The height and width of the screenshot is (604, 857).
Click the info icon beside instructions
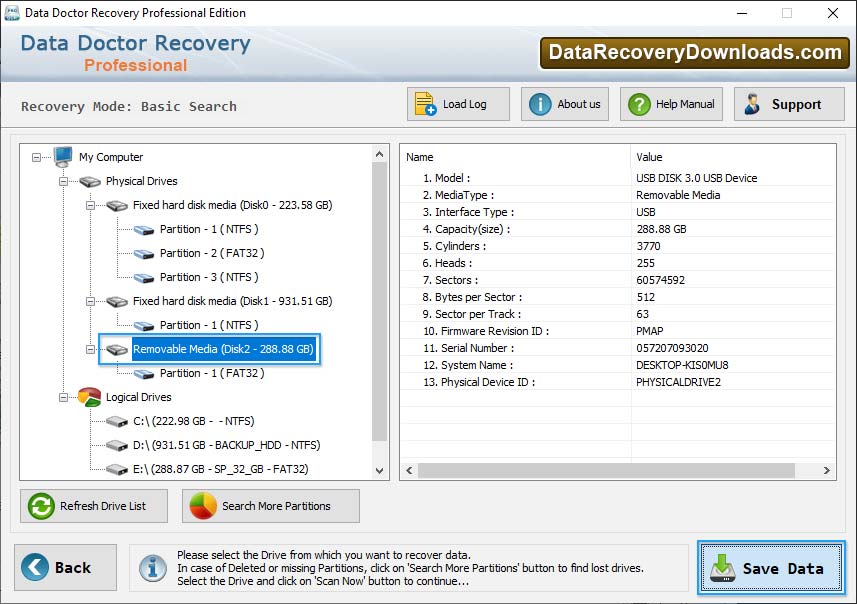(x=152, y=568)
